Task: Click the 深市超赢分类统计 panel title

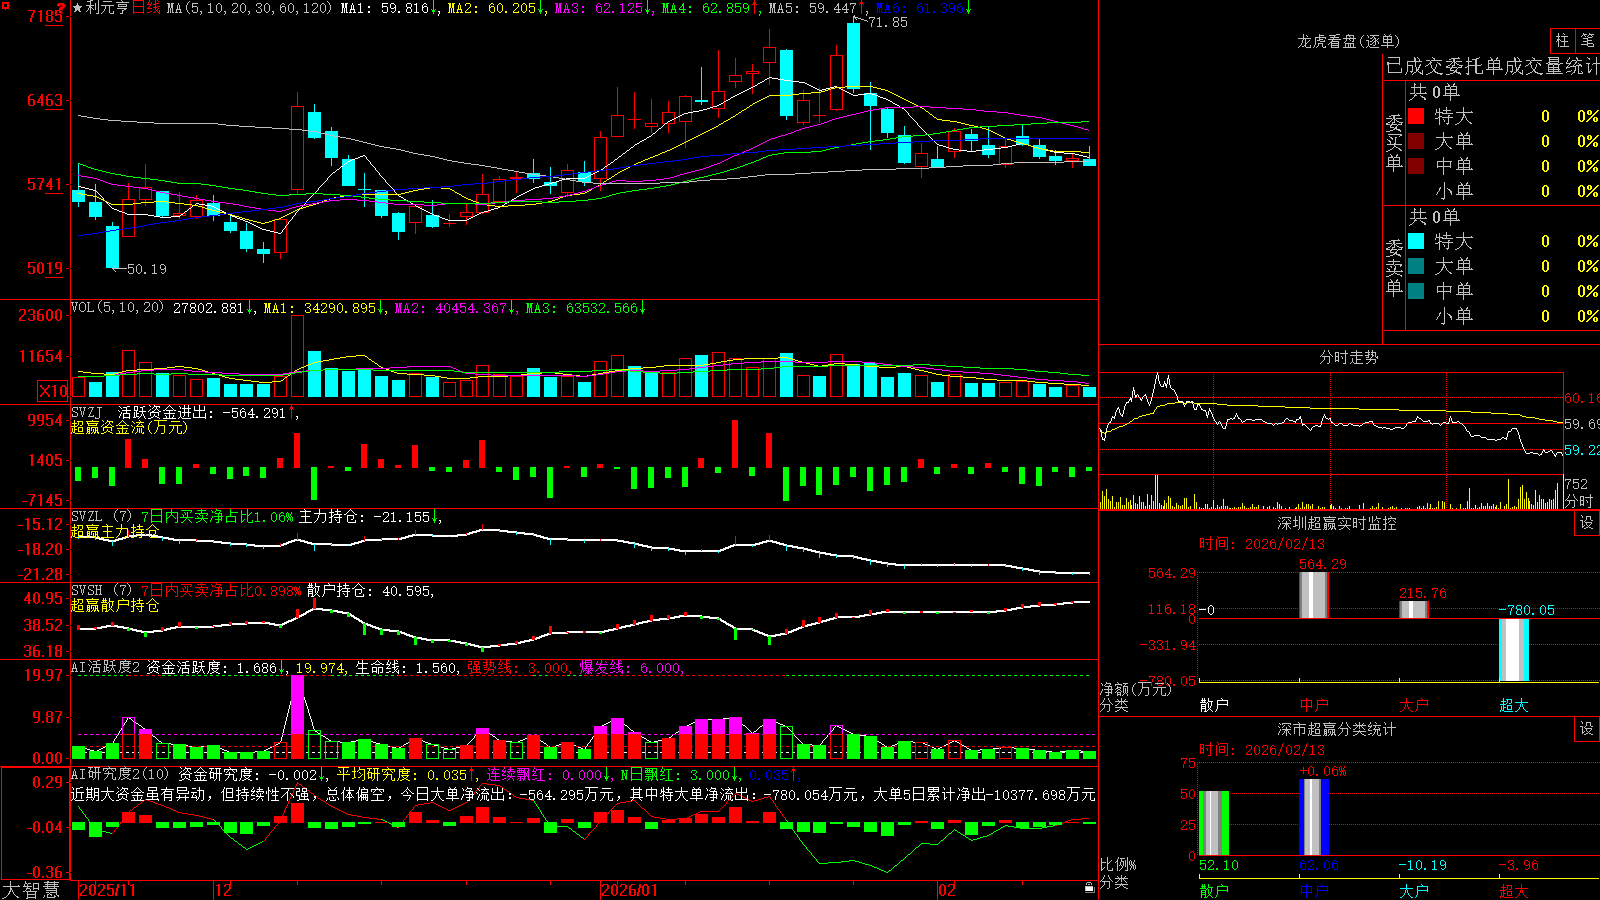Action: coord(1336,729)
